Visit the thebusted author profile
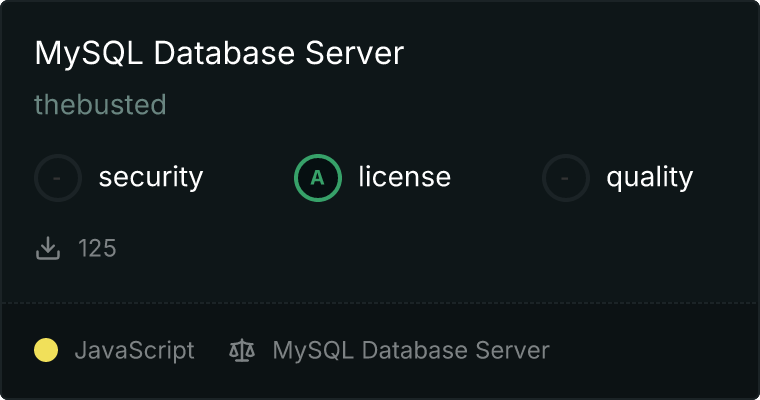The height and width of the screenshot is (400, 760). [x=100, y=105]
